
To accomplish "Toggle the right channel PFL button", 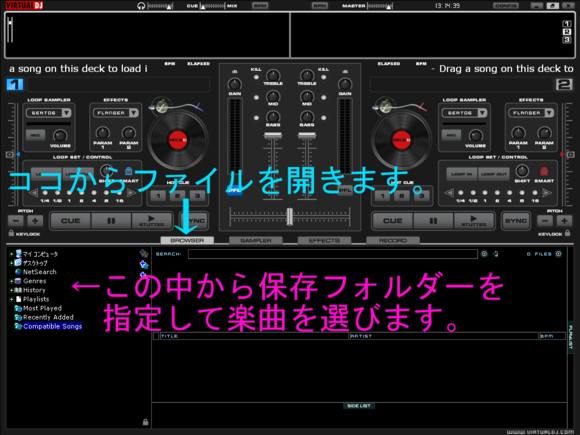I will (345, 190).
